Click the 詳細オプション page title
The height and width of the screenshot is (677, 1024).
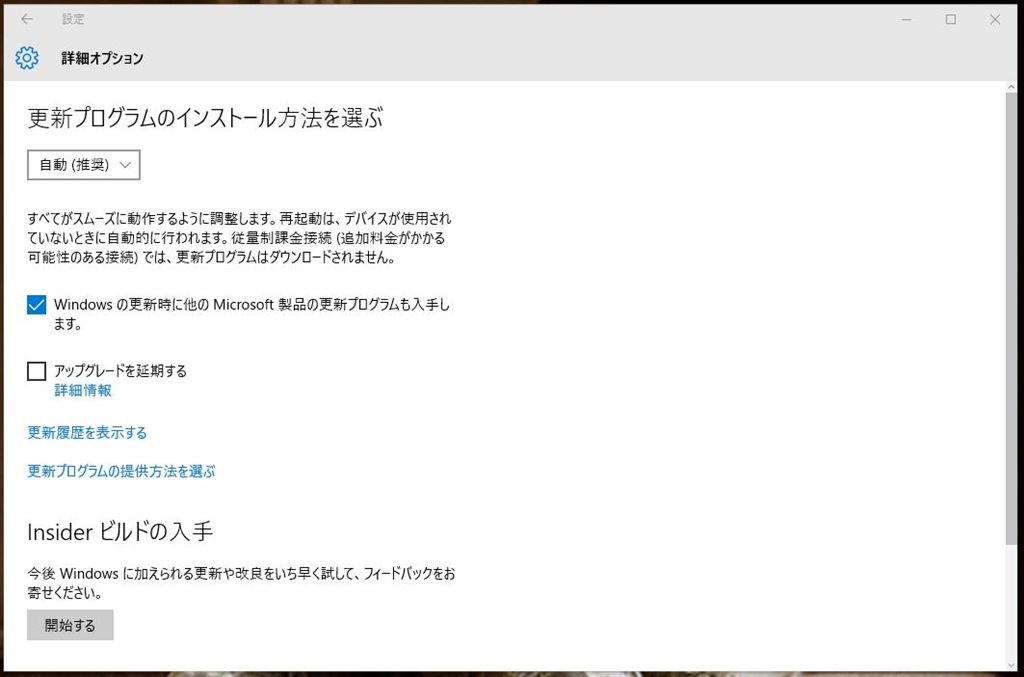[103, 58]
